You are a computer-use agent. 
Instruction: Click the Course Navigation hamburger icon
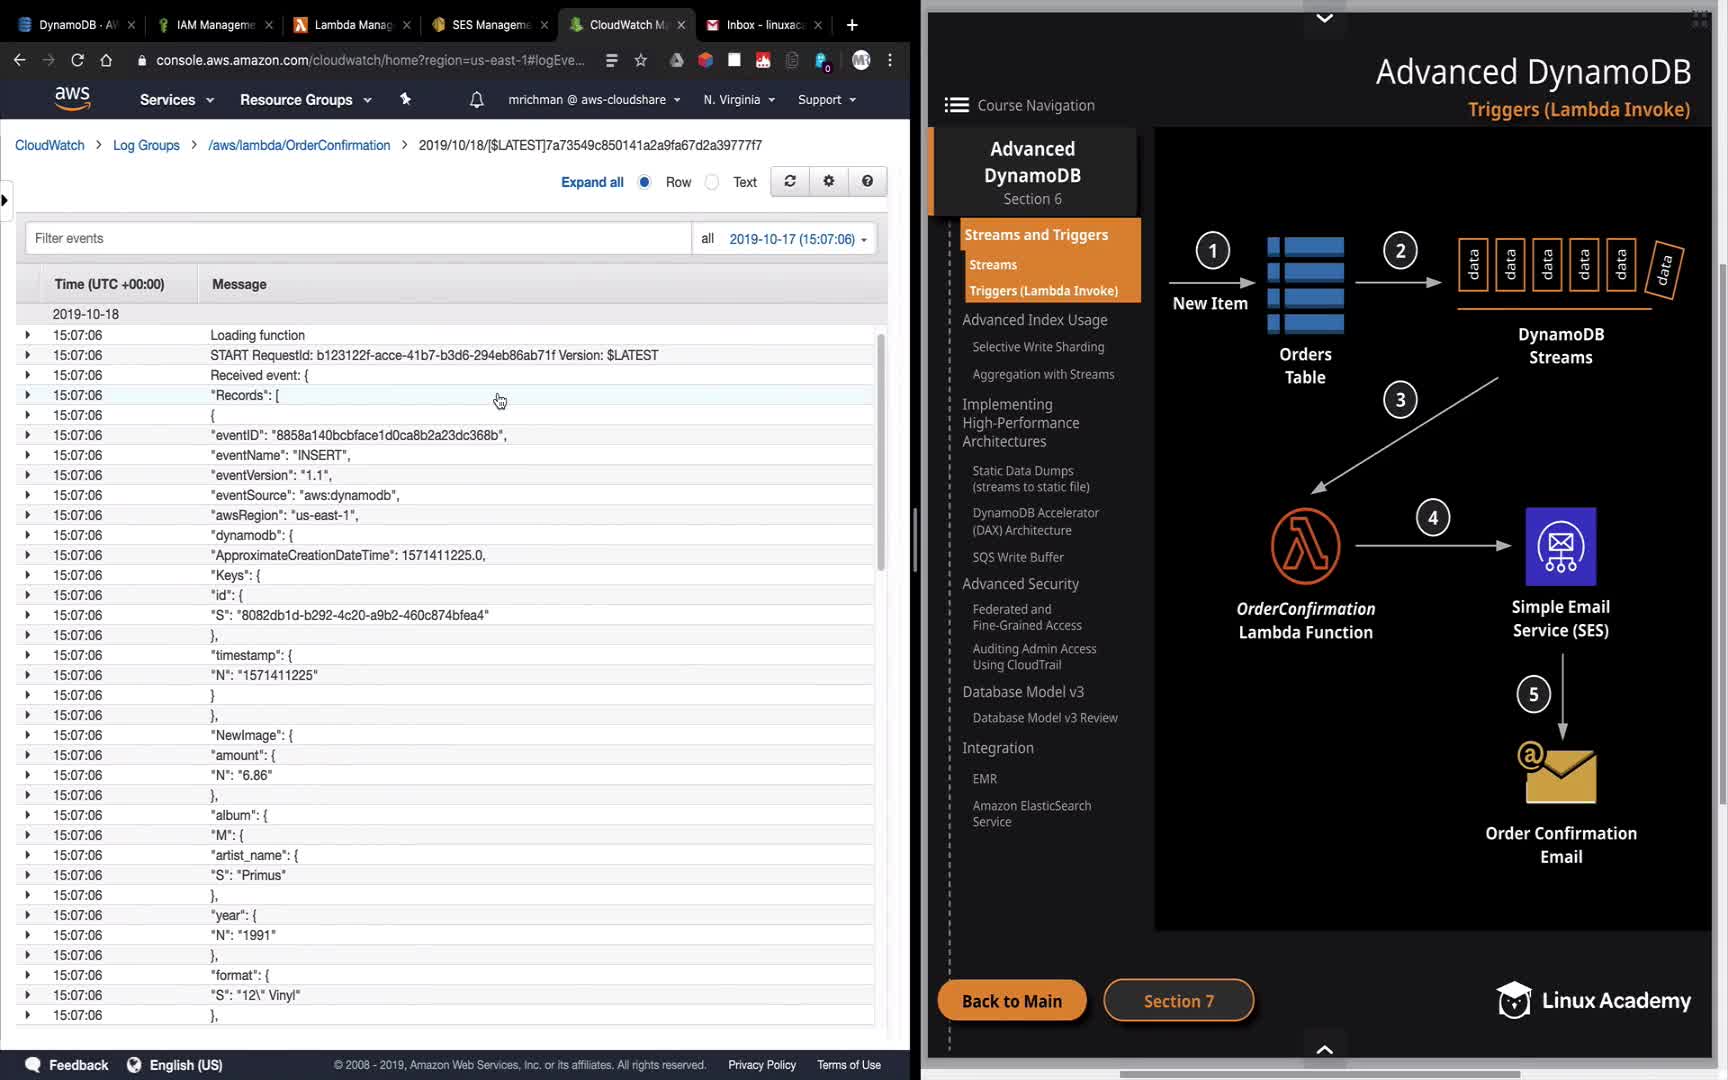(956, 105)
